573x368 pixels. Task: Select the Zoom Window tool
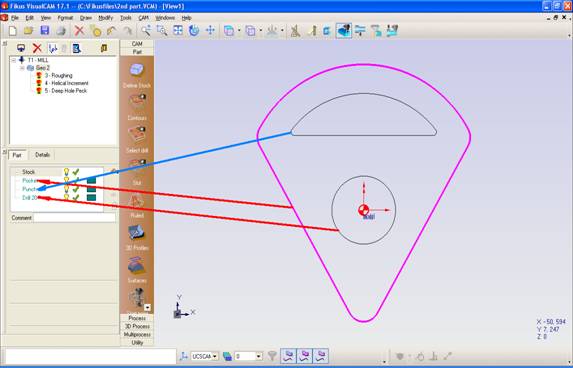click(162, 31)
